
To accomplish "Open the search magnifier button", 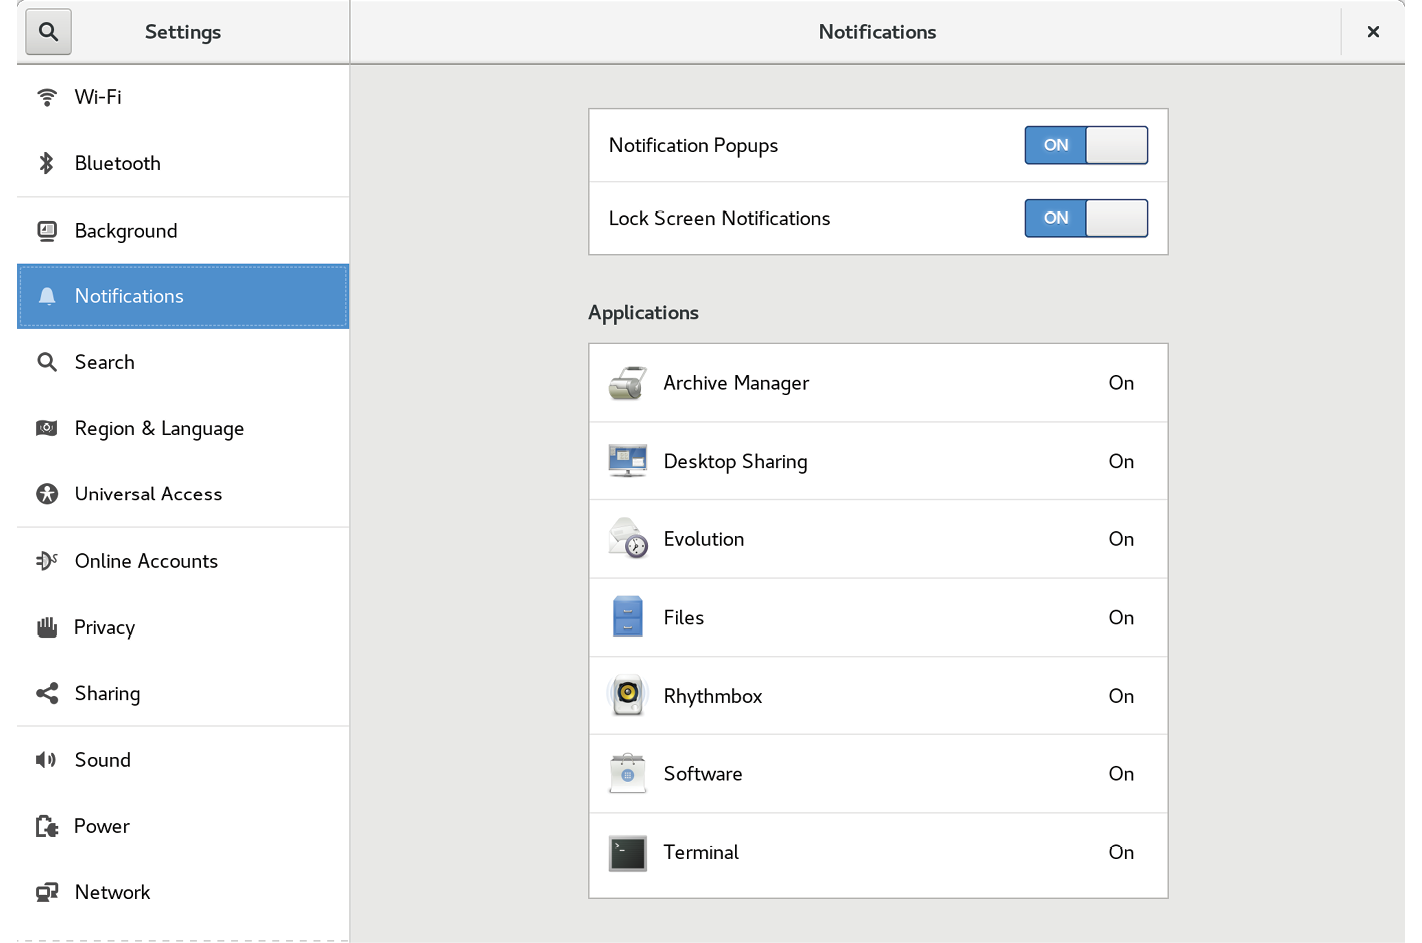I will coord(48,31).
